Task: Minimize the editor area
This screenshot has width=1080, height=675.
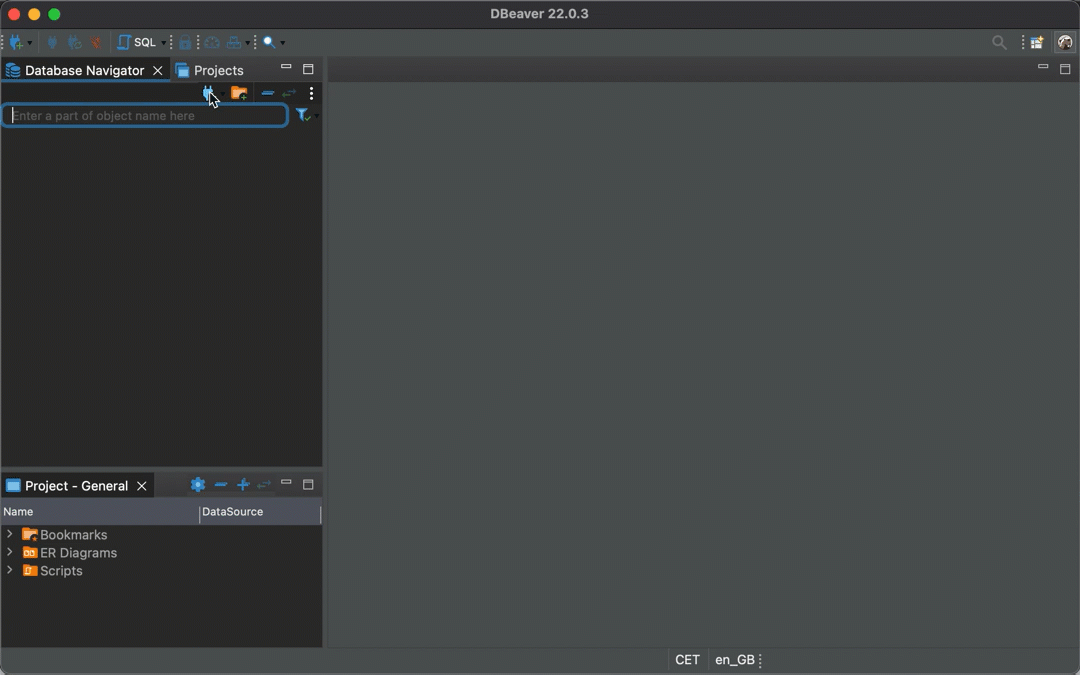Action: 1043,67
